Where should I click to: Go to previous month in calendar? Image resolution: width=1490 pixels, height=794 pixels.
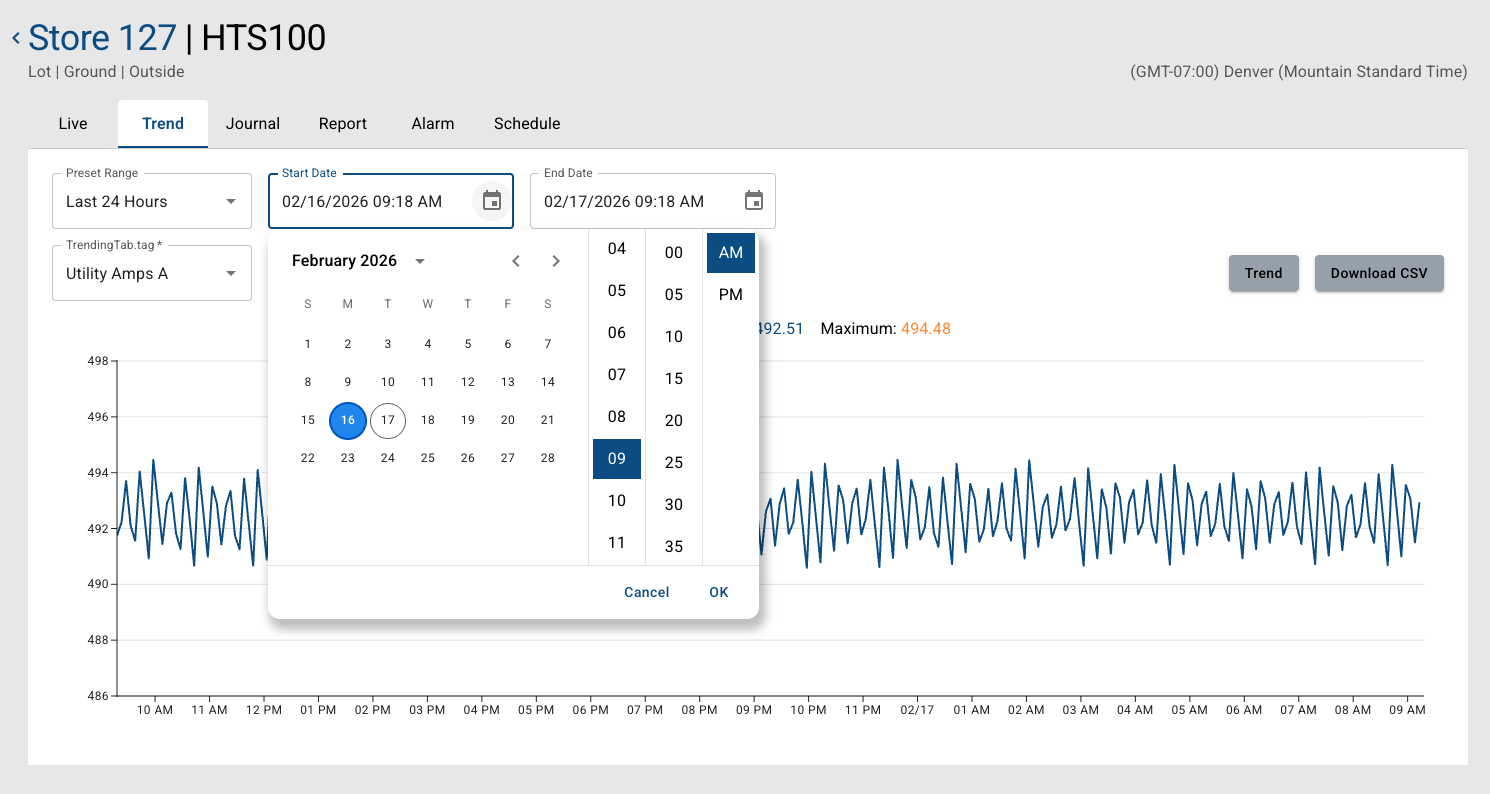(x=516, y=261)
